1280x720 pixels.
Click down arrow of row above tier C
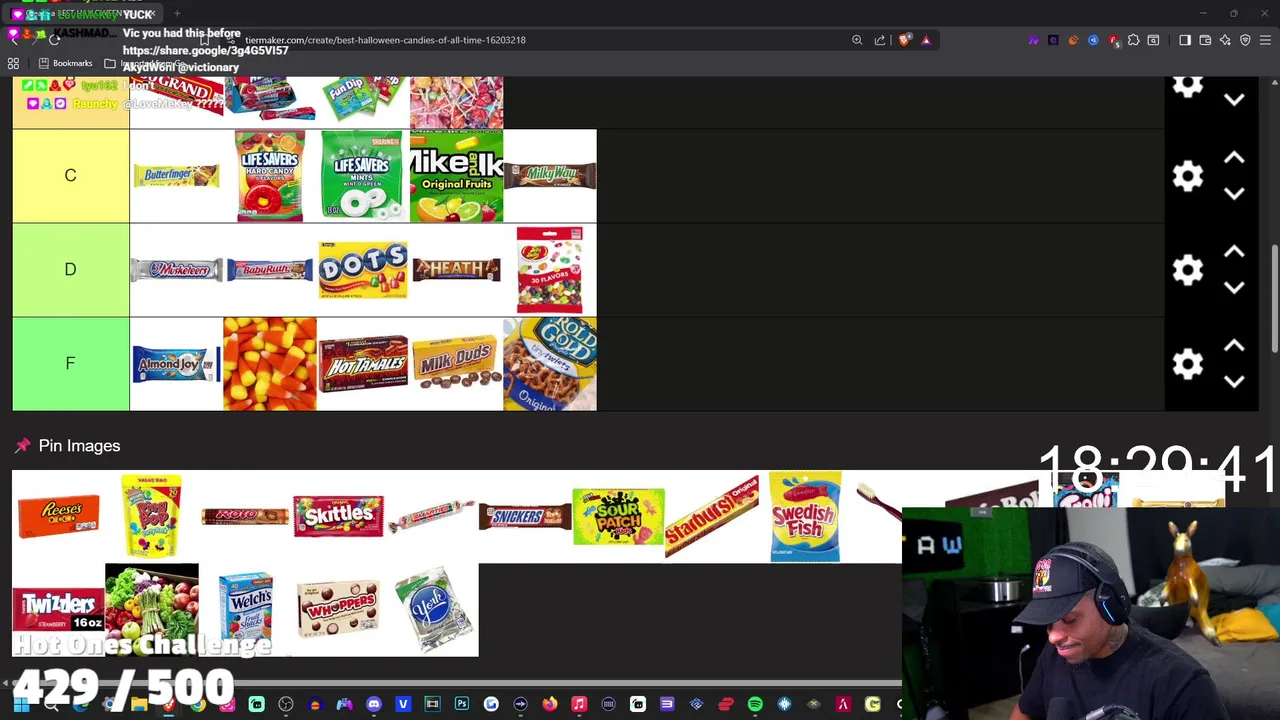pos(1234,99)
